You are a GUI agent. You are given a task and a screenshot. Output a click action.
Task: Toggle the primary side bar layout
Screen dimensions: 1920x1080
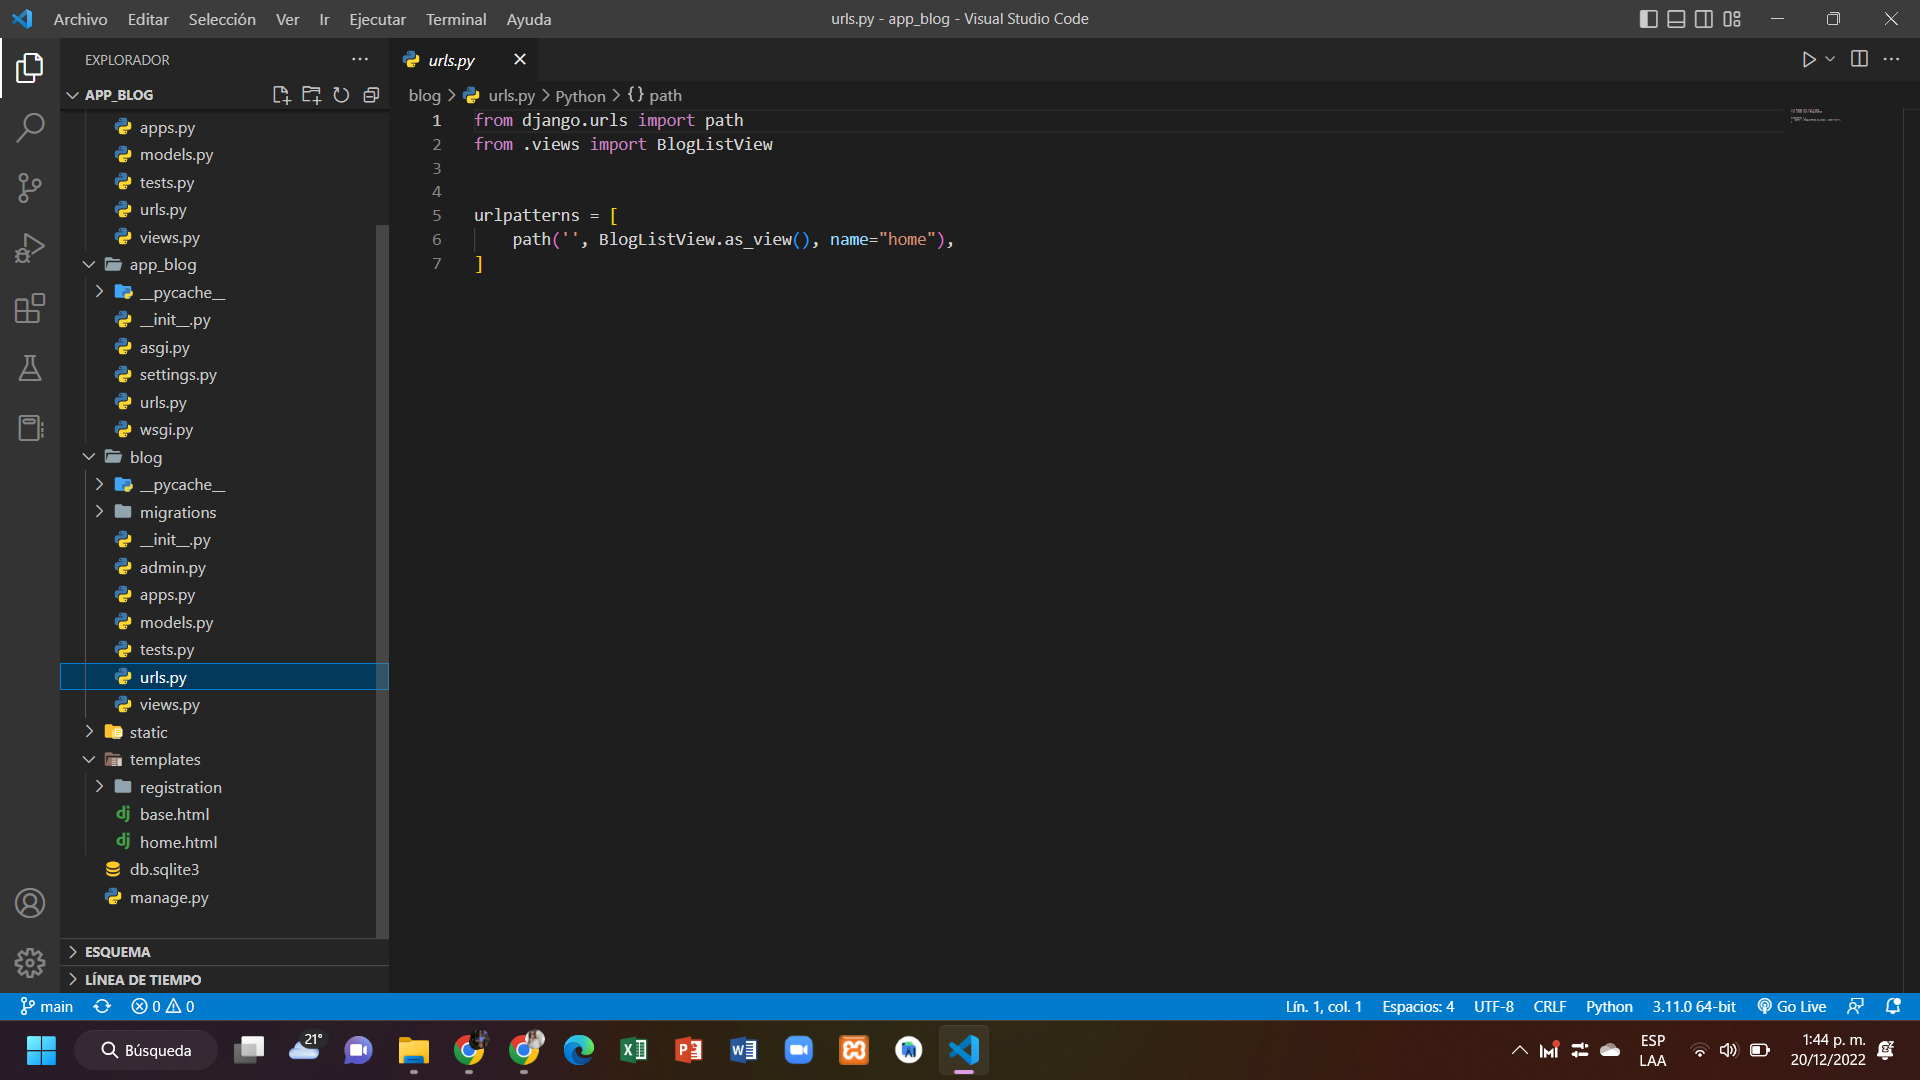[x=1648, y=19]
